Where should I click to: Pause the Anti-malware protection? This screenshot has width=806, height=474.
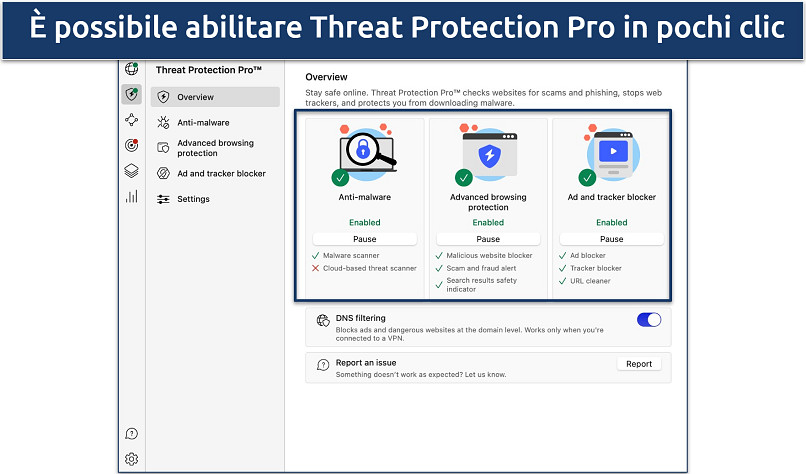point(364,239)
